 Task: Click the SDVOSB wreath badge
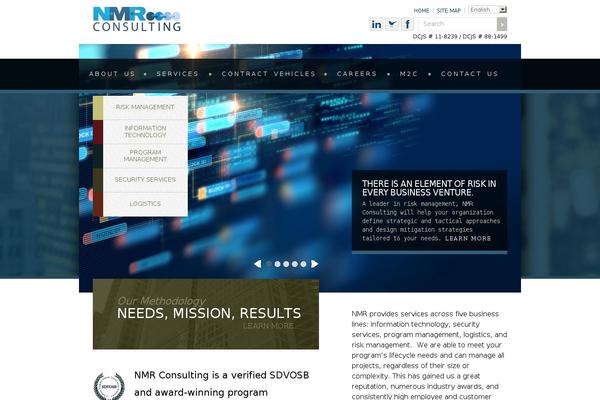(109, 386)
